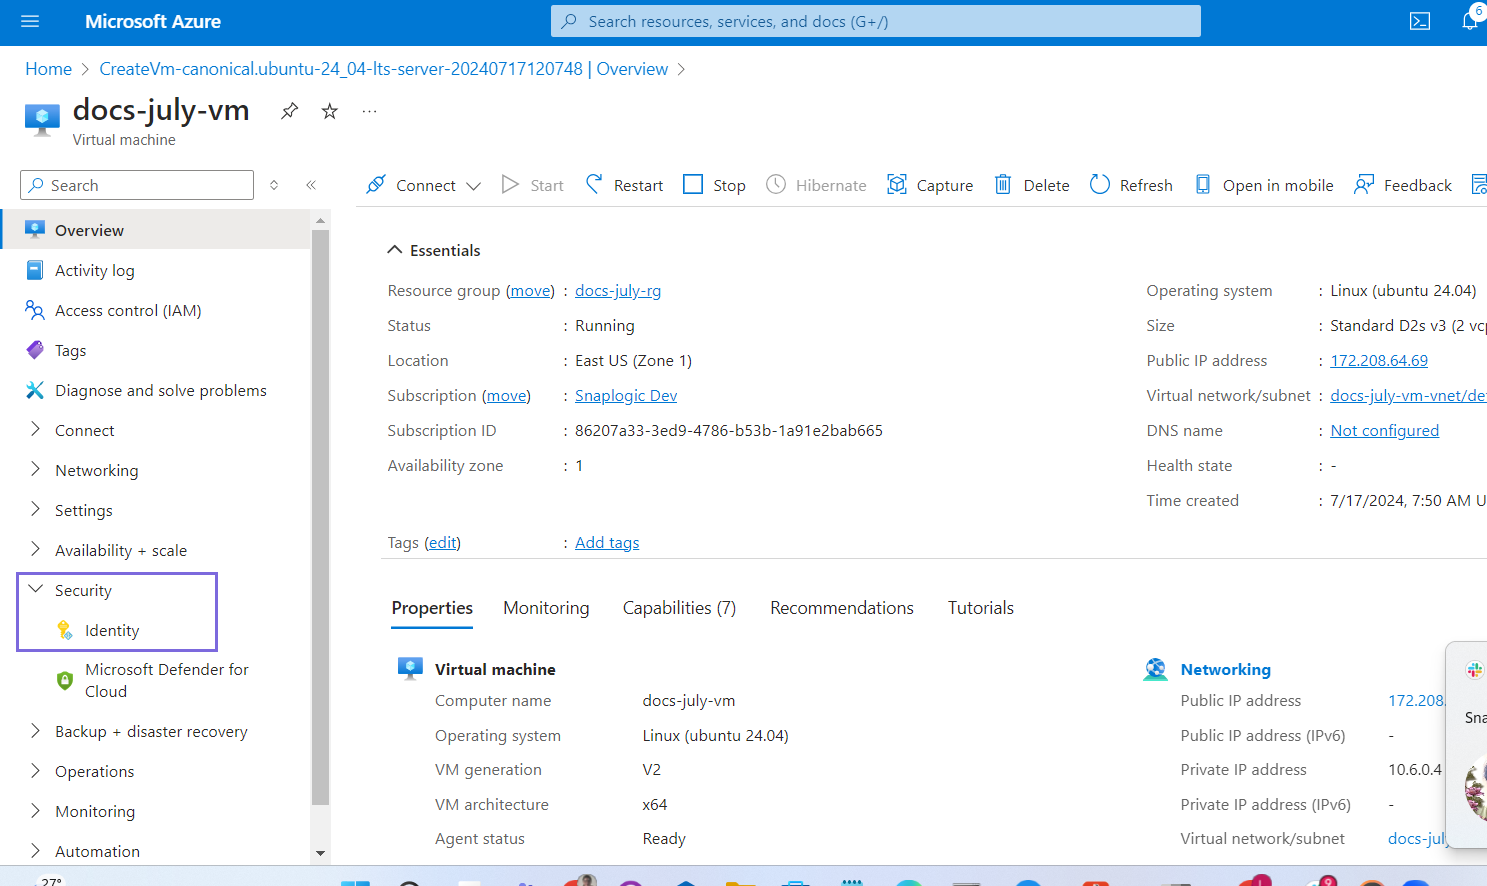Open the docs-july-rg resource group link
Viewport: 1487px width, 886px height.
(x=618, y=291)
